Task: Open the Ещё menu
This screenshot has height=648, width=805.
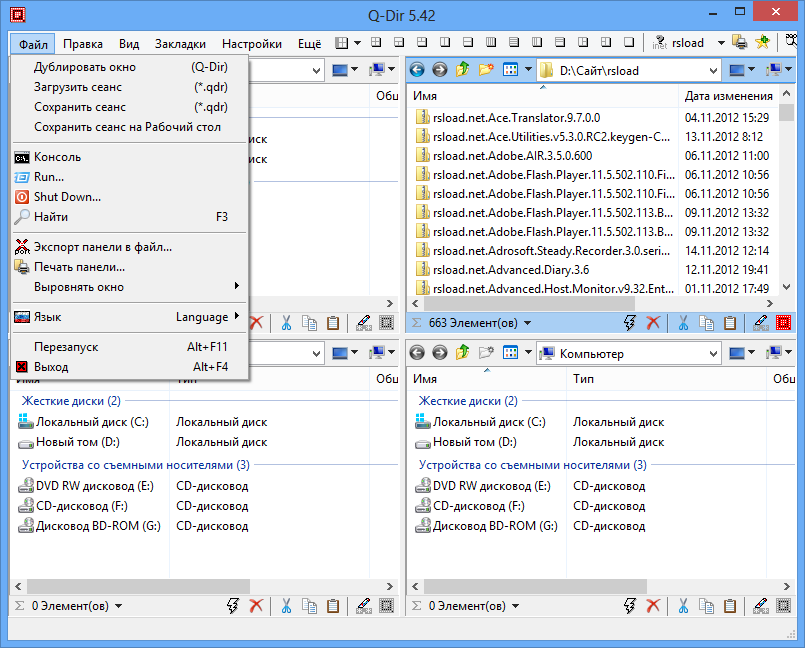Action: pos(310,44)
